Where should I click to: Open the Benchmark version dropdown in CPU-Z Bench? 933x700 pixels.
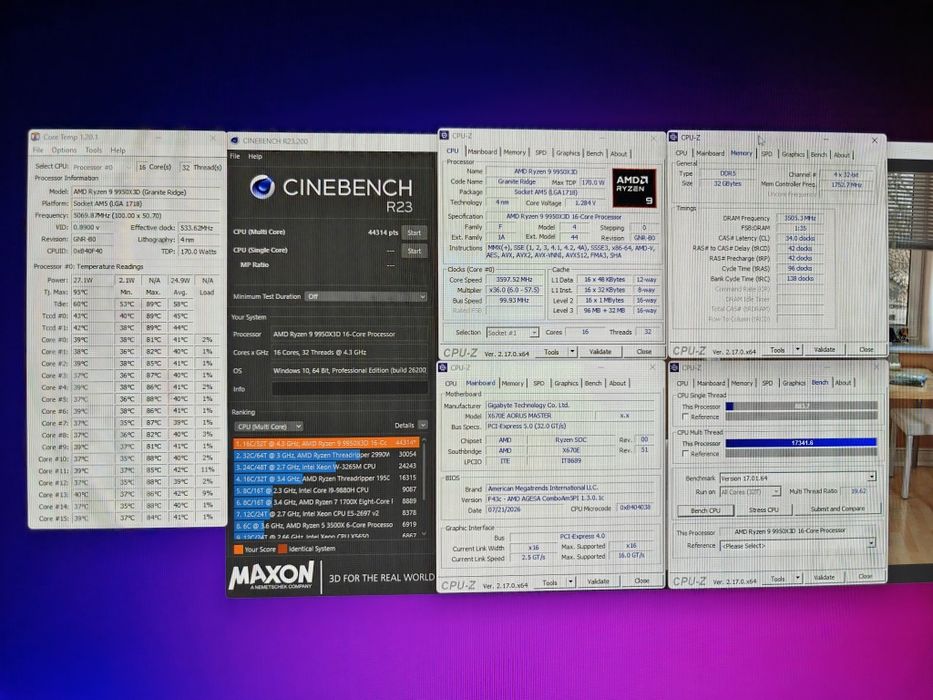pyautogui.click(x=798, y=477)
